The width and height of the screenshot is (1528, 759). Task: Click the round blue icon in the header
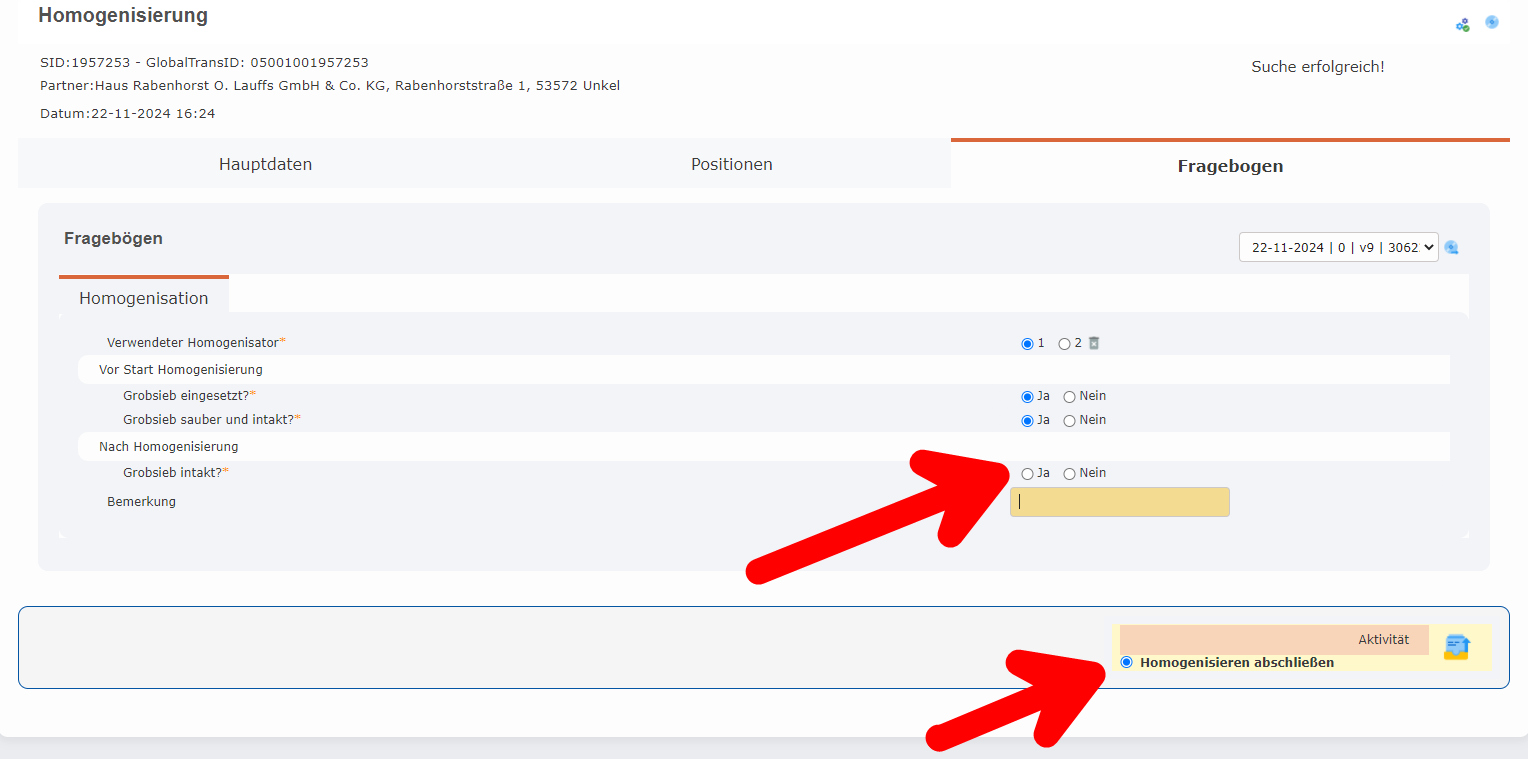point(1491,22)
